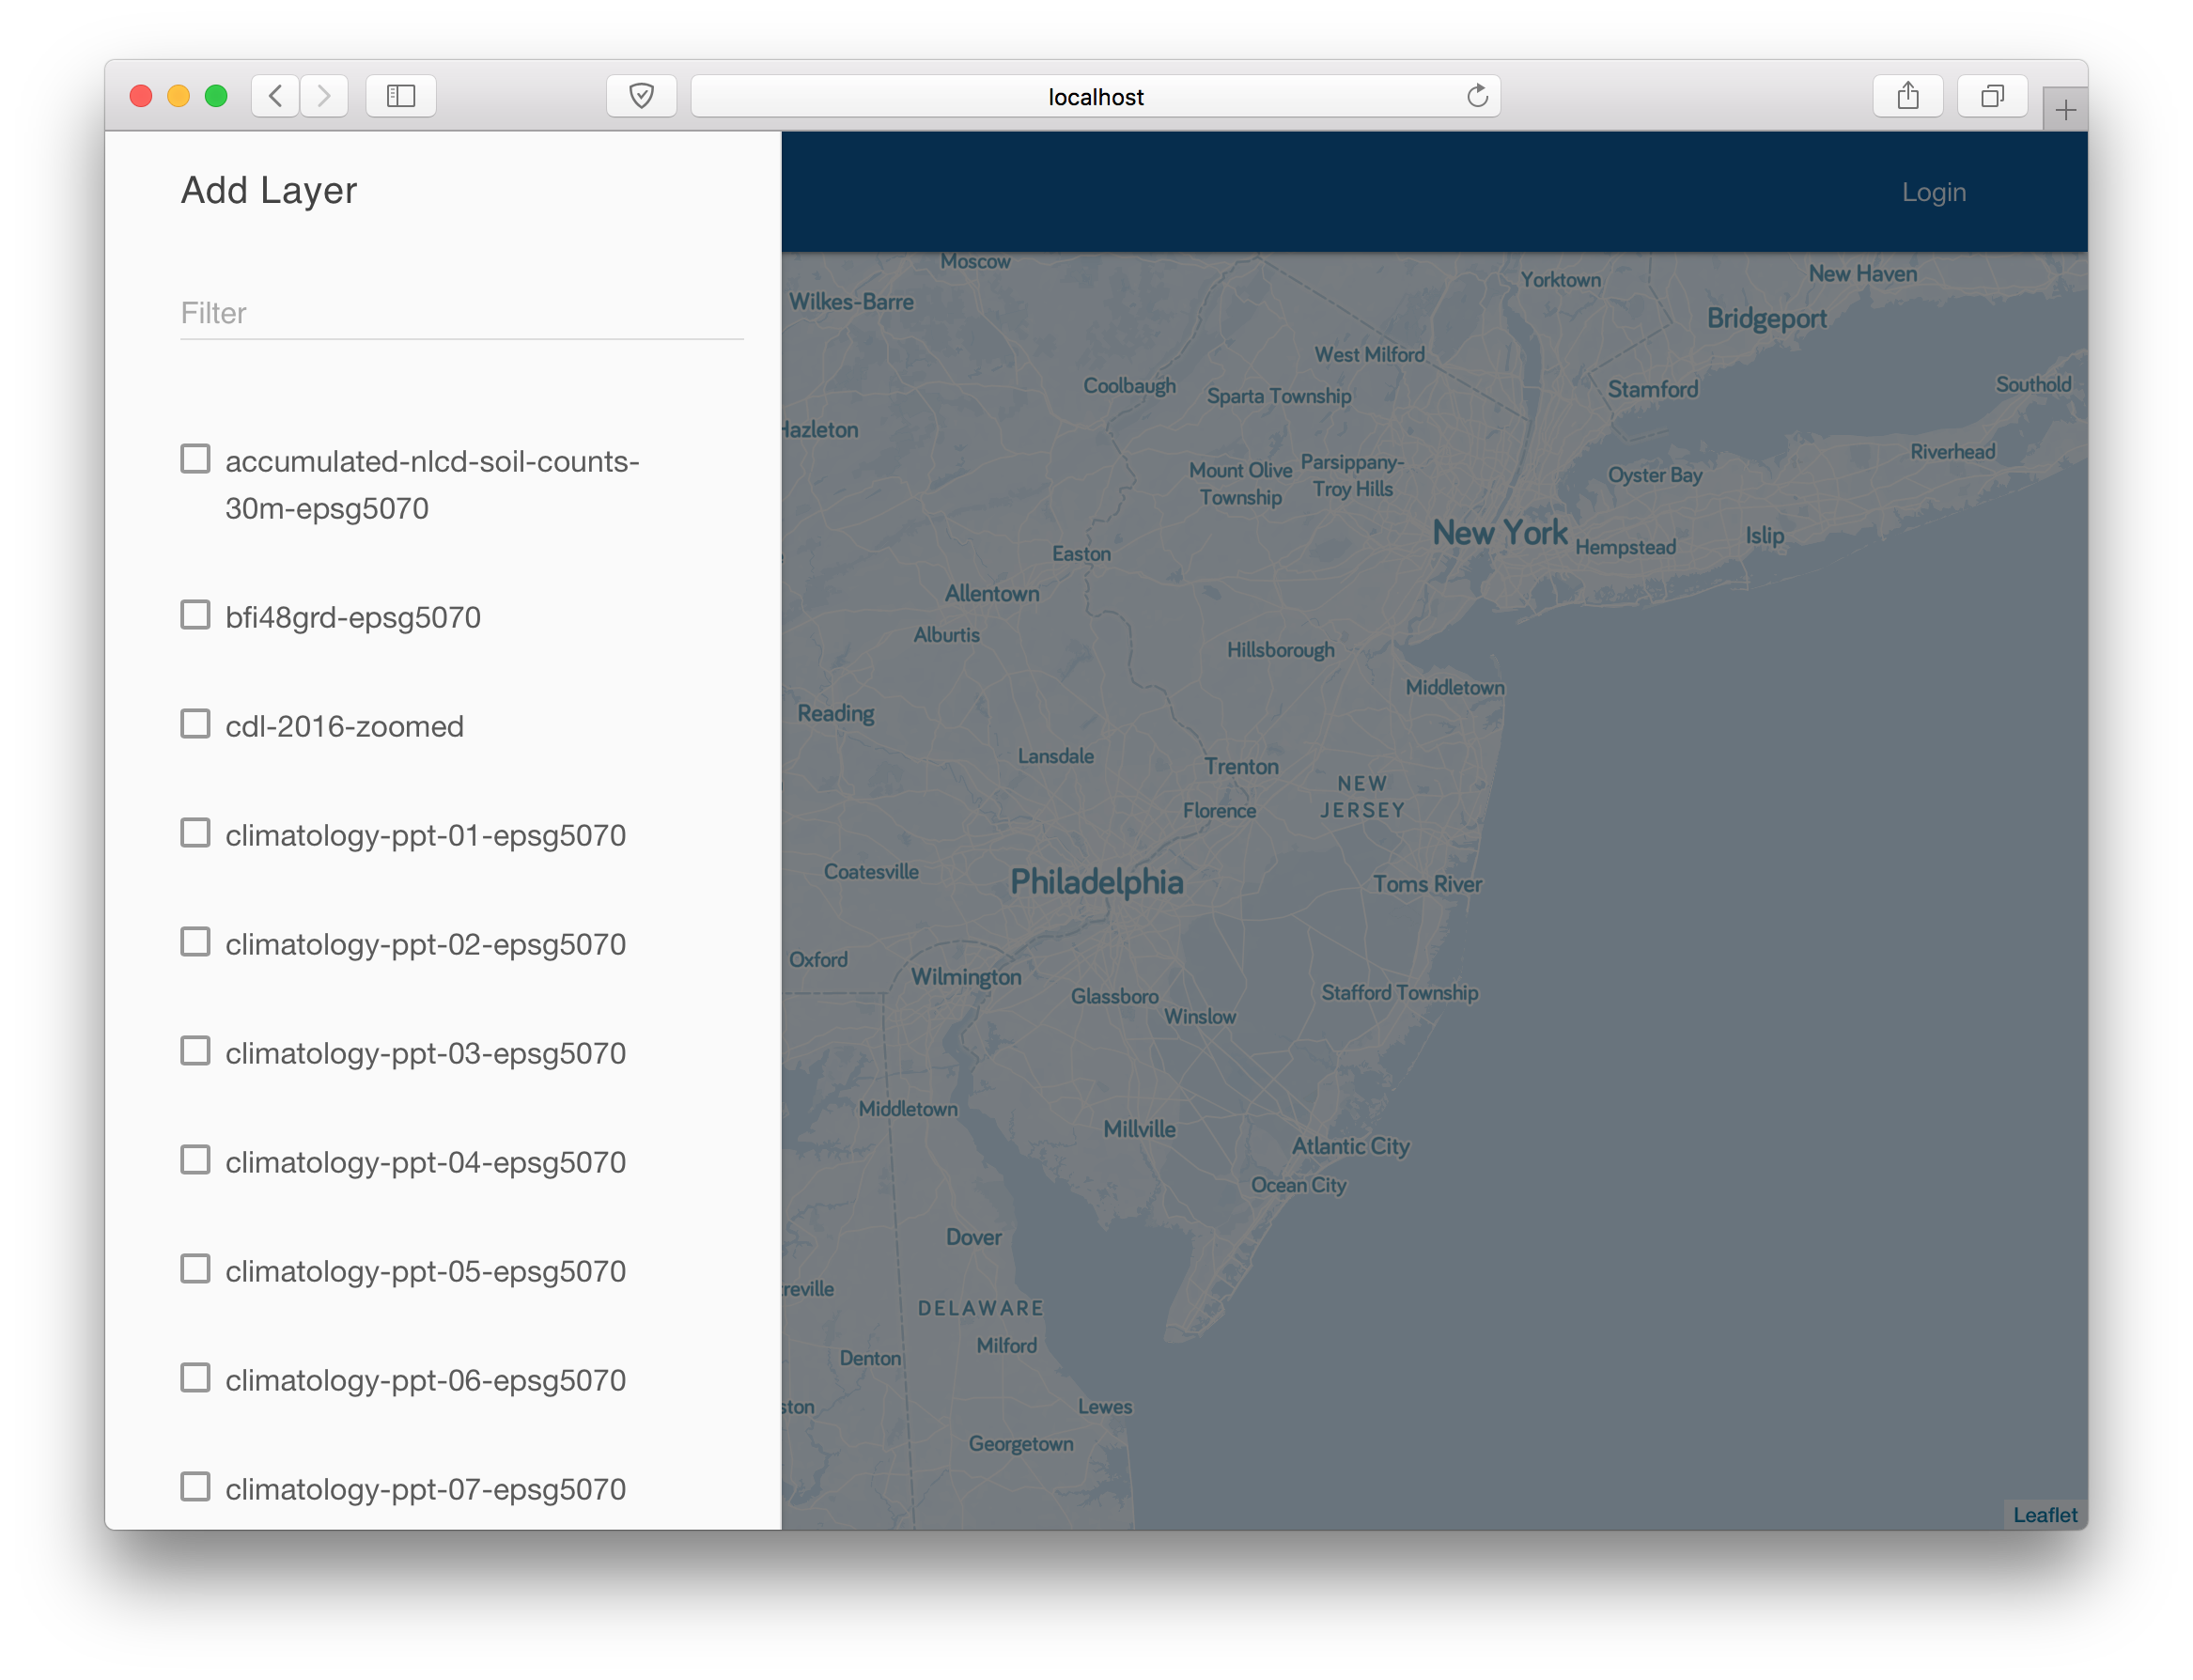Select accumulated-nlcd-soil-counts-30m-epsg5070 checkbox
2193x1680 pixels.
click(x=196, y=459)
